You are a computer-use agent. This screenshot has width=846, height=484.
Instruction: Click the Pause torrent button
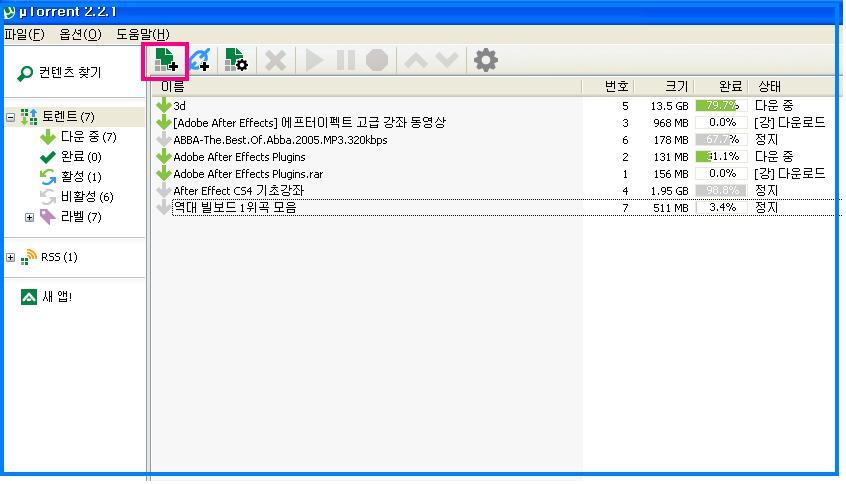tap(346, 60)
